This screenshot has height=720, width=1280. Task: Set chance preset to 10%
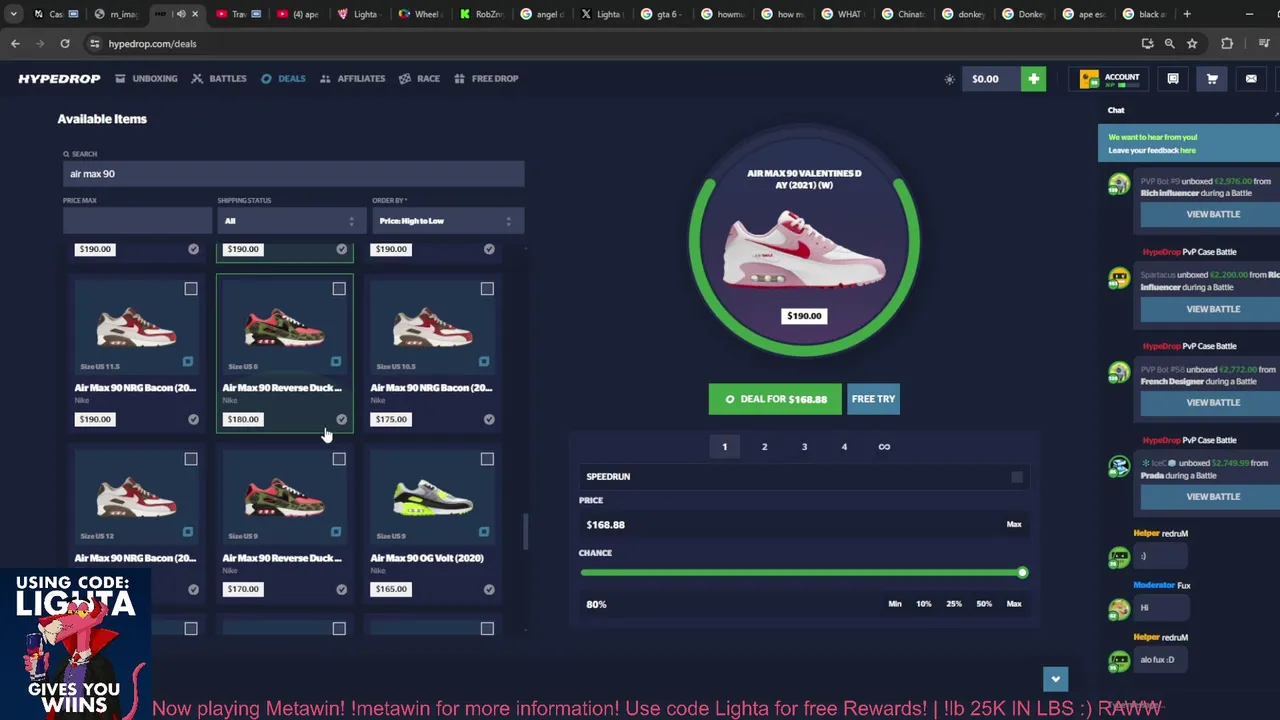click(x=924, y=604)
